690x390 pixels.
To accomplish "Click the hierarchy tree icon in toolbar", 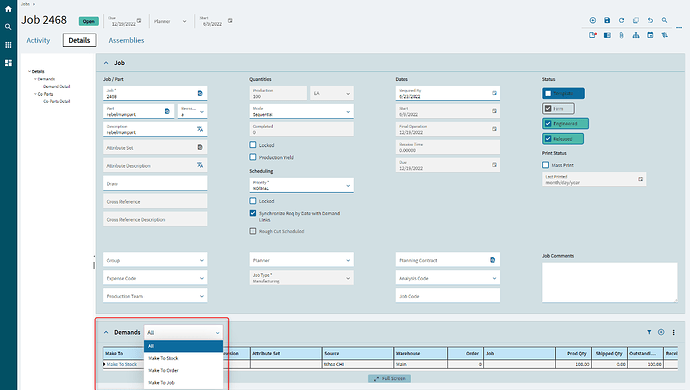I will click(x=636, y=35).
